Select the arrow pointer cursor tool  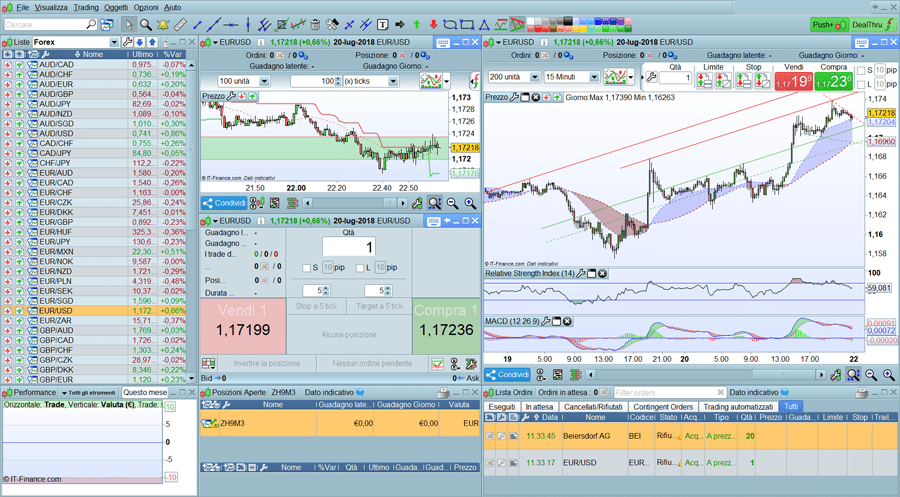coord(129,25)
